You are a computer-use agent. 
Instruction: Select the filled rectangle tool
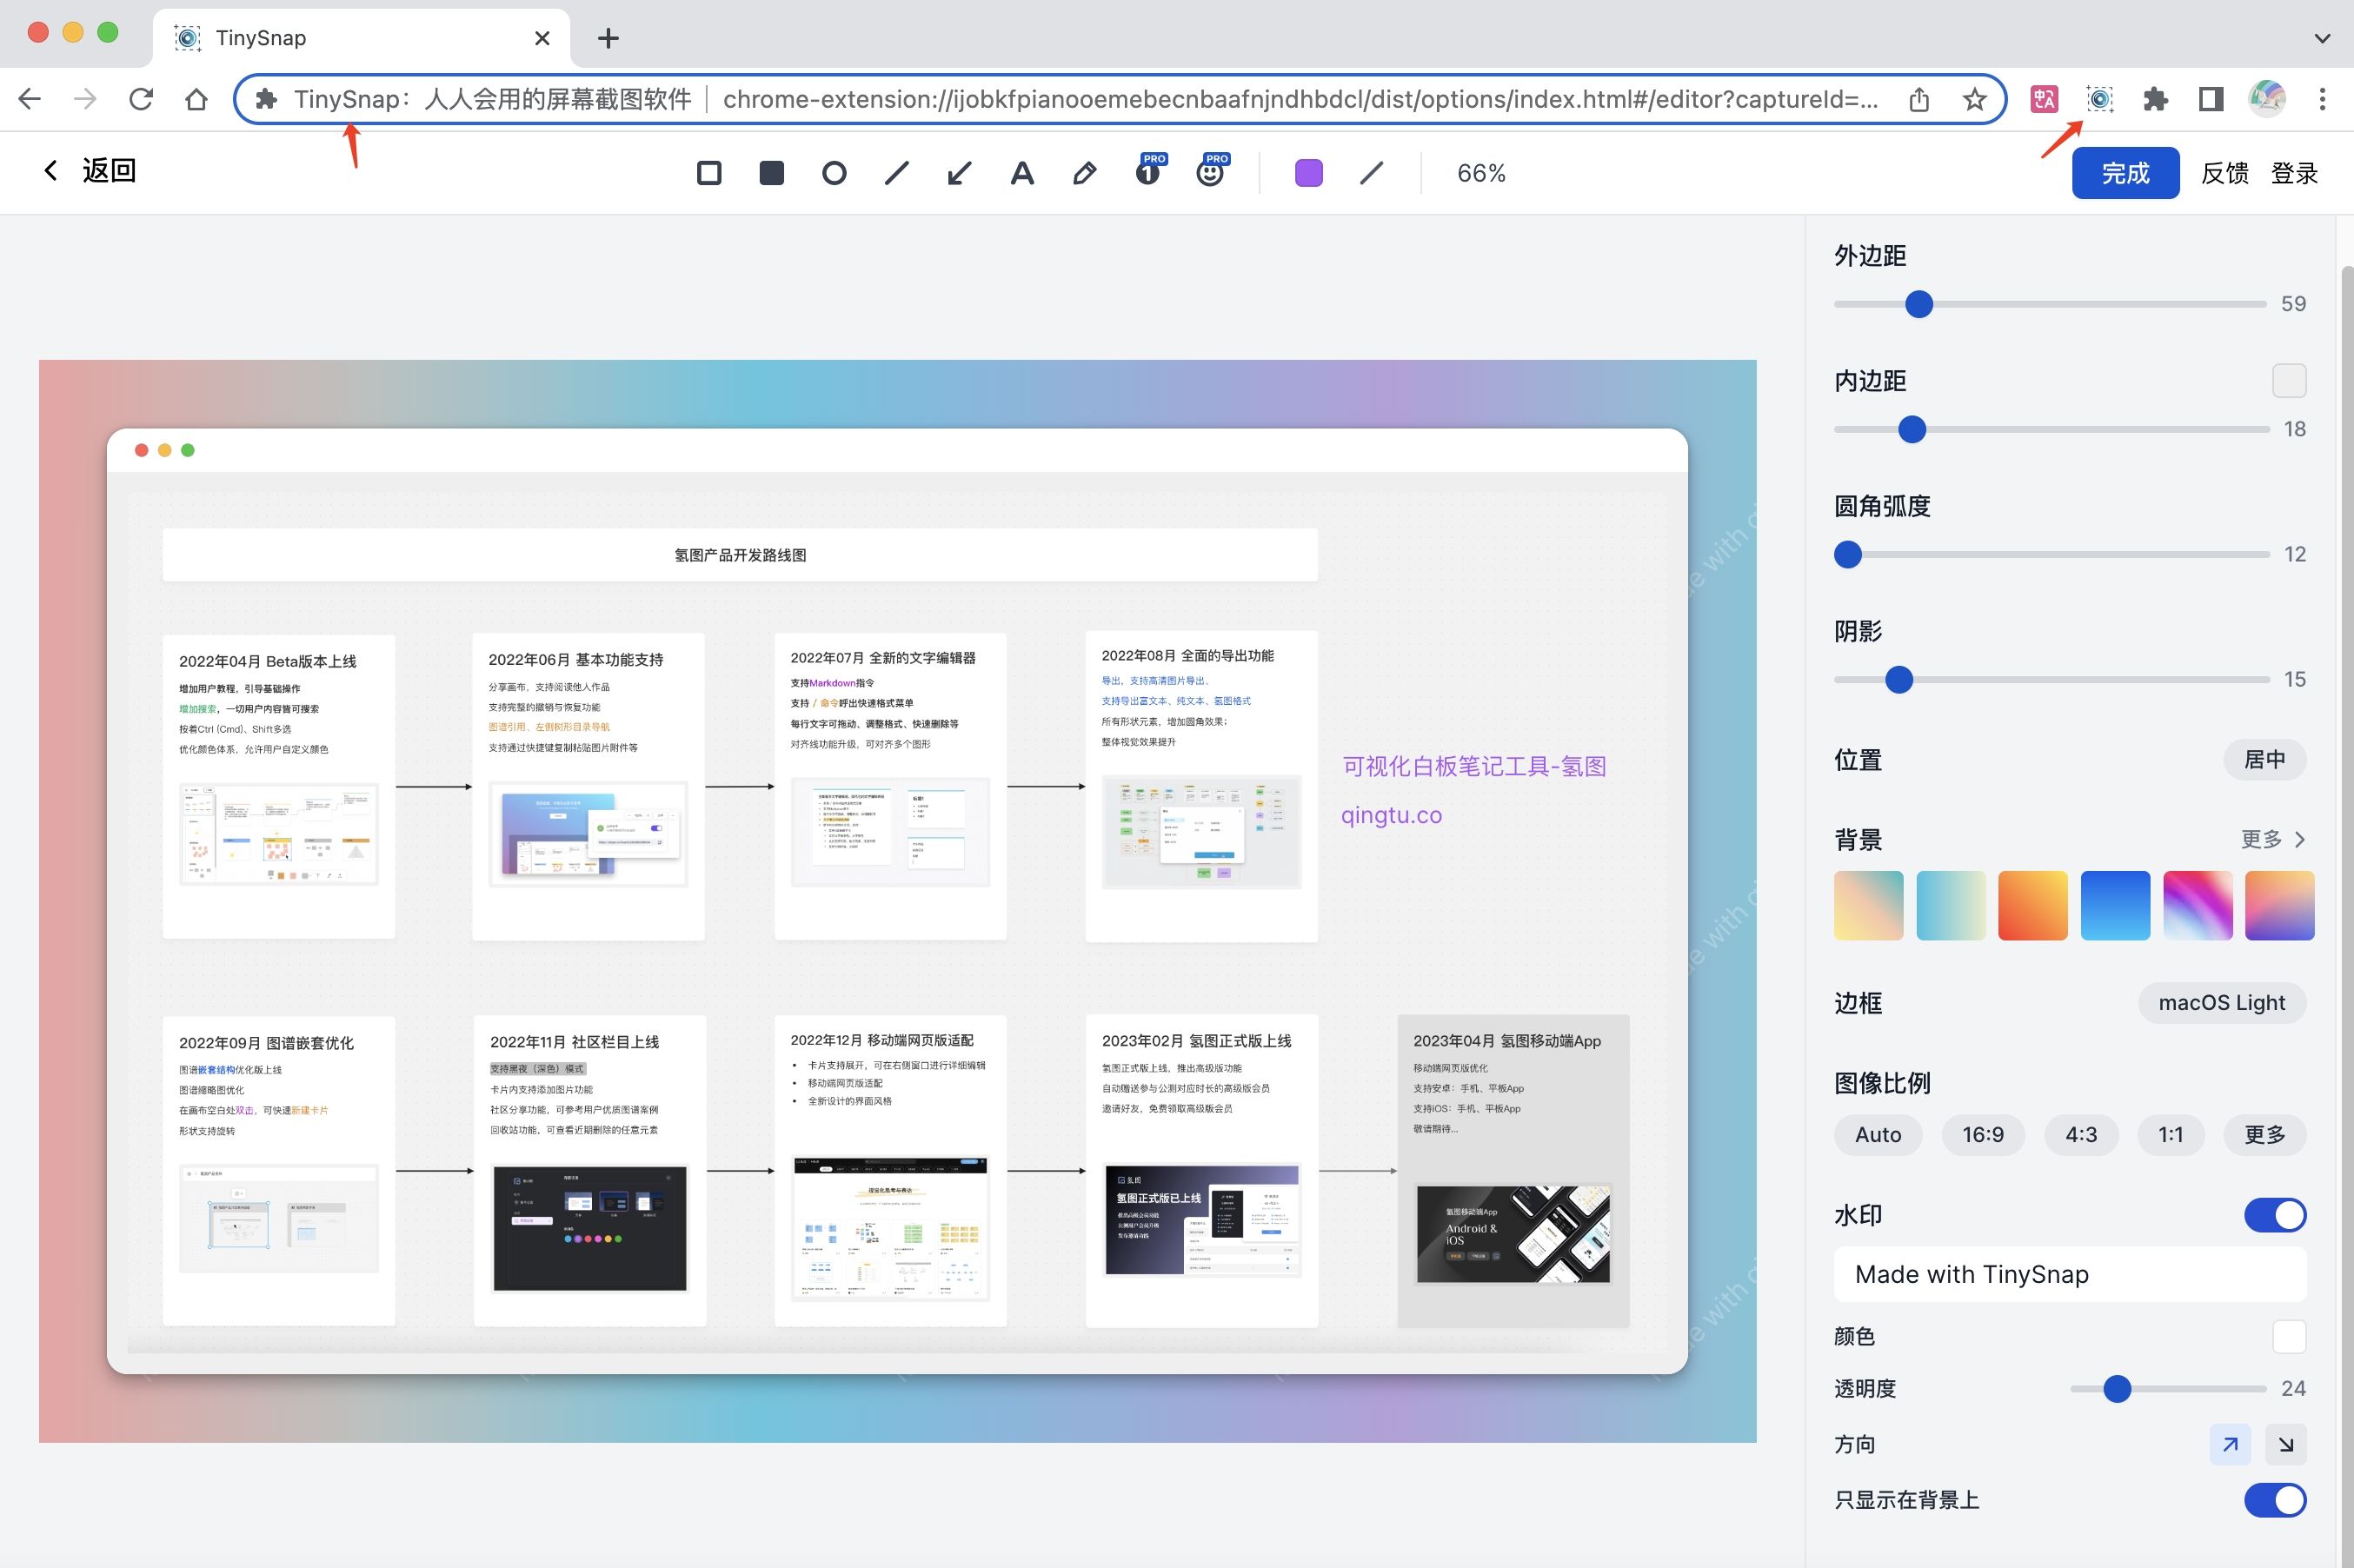pos(771,173)
